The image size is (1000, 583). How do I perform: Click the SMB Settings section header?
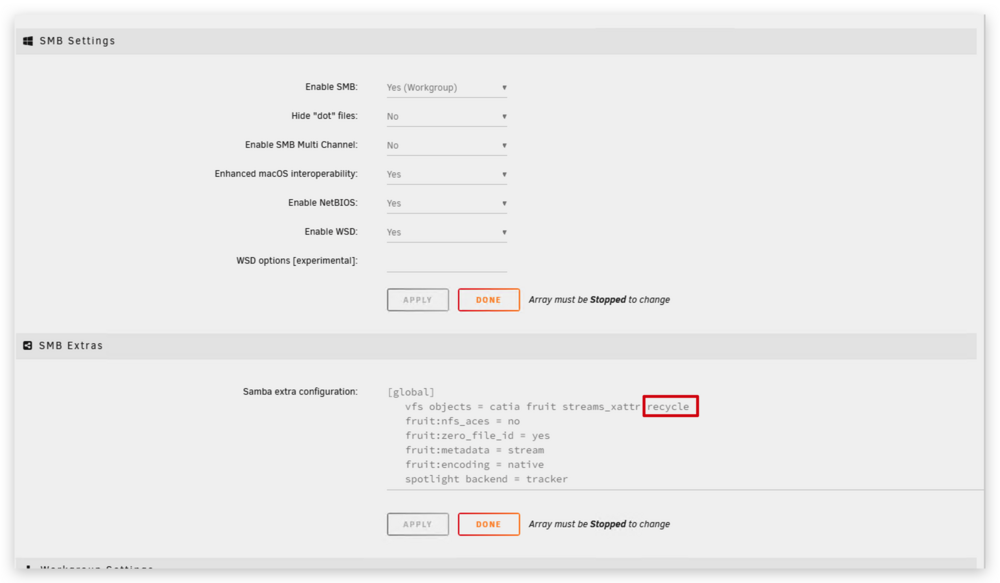click(x=496, y=41)
